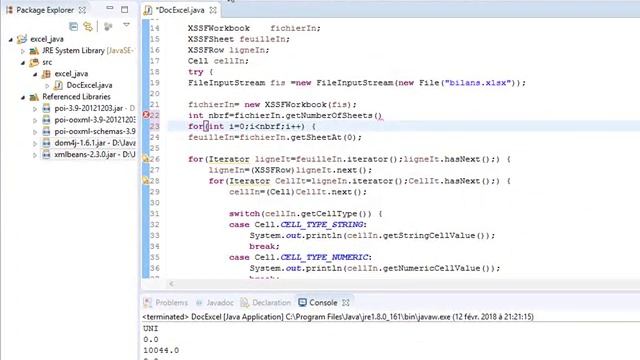640x360 pixels.
Task: Select xmlbeans-2.3.0.jar jar icon
Action: (x=47, y=154)
